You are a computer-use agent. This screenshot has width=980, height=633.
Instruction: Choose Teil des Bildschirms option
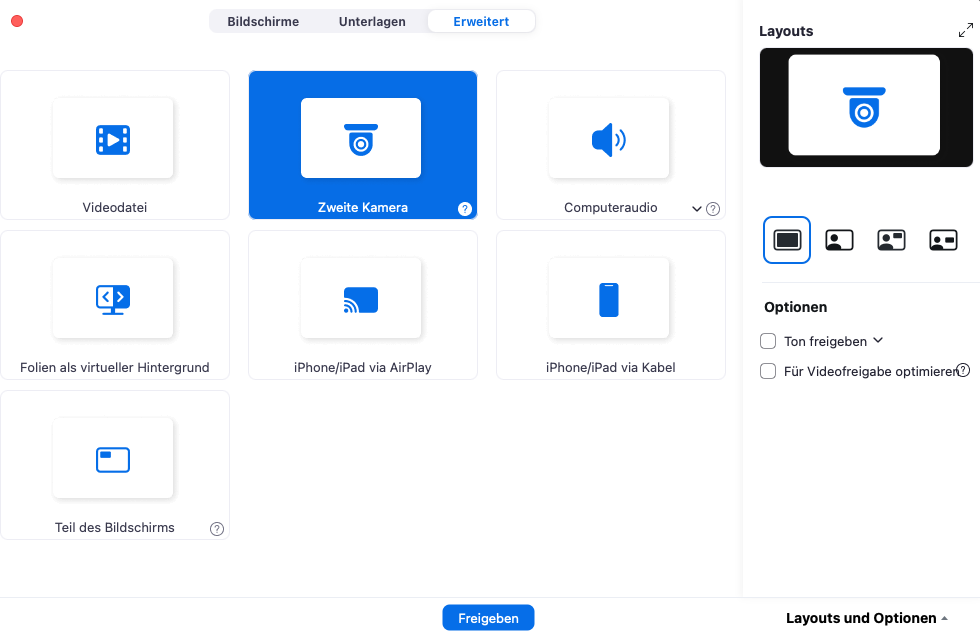click(114, 465)
